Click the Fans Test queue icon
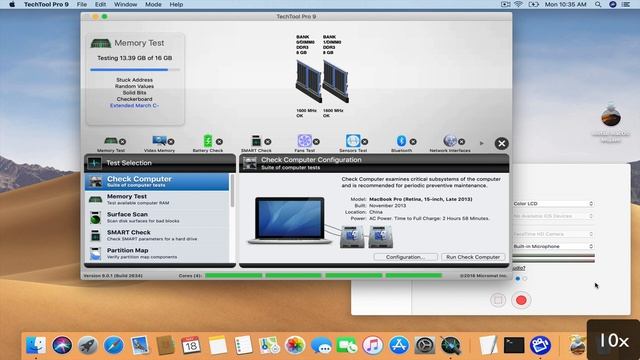Image resolution: width=640 pixels, height=360 pixels. pyautogui.click(x=304, y=141)
